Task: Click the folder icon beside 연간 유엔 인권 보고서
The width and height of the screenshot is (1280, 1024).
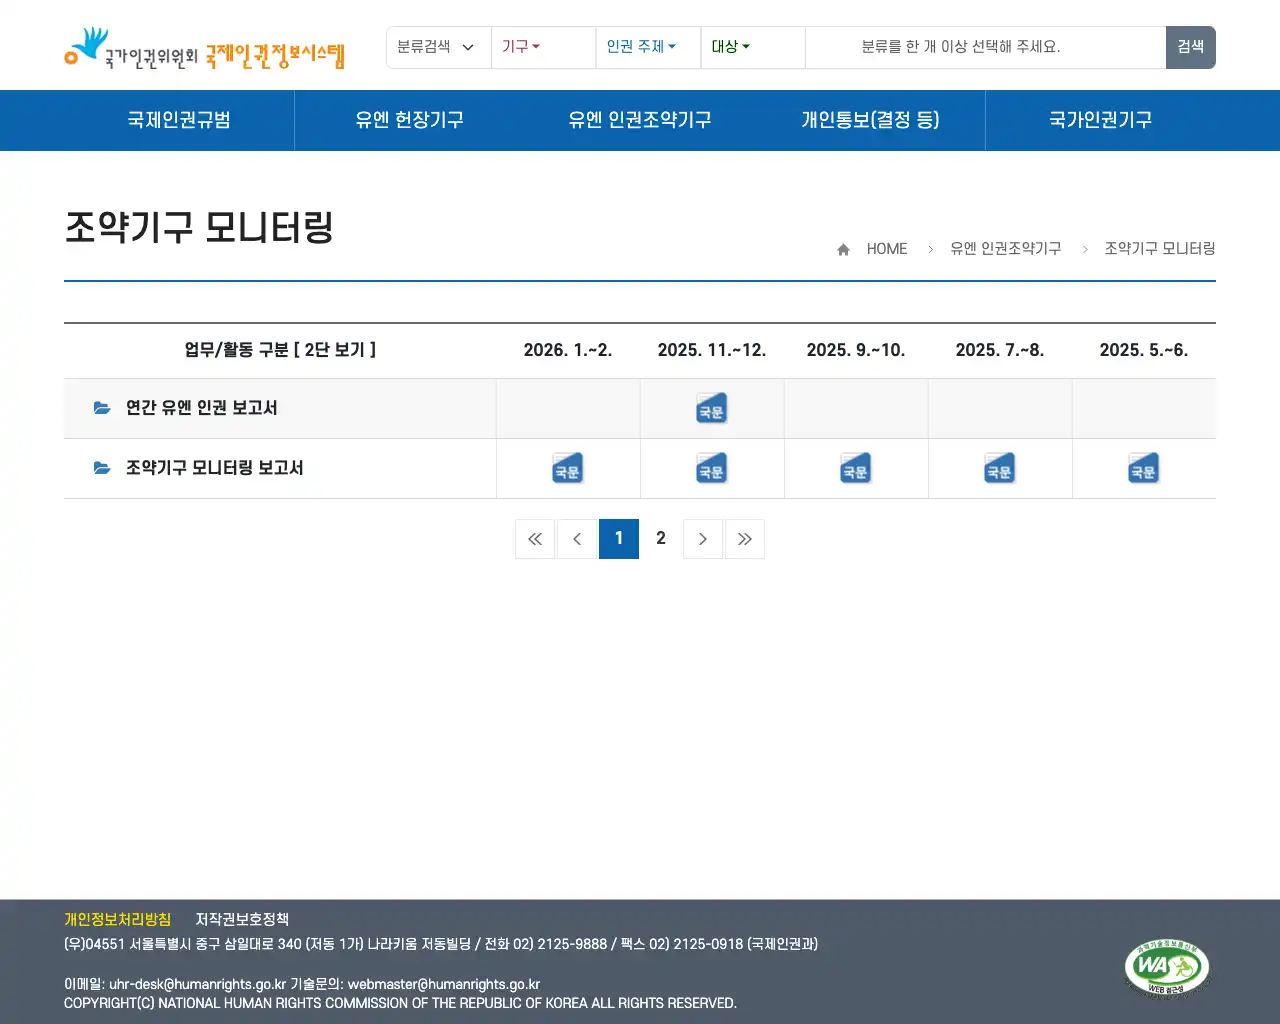Action: (102, 407)
